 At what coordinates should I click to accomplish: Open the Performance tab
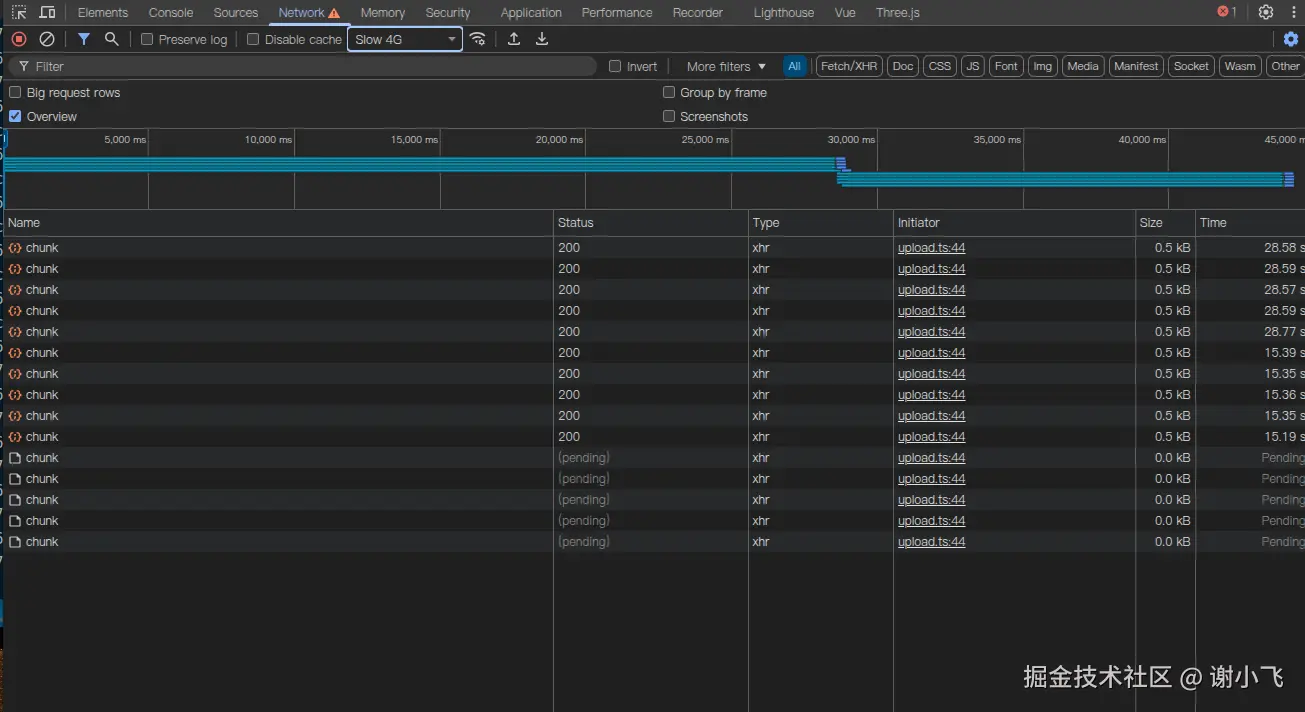point(617,13)
